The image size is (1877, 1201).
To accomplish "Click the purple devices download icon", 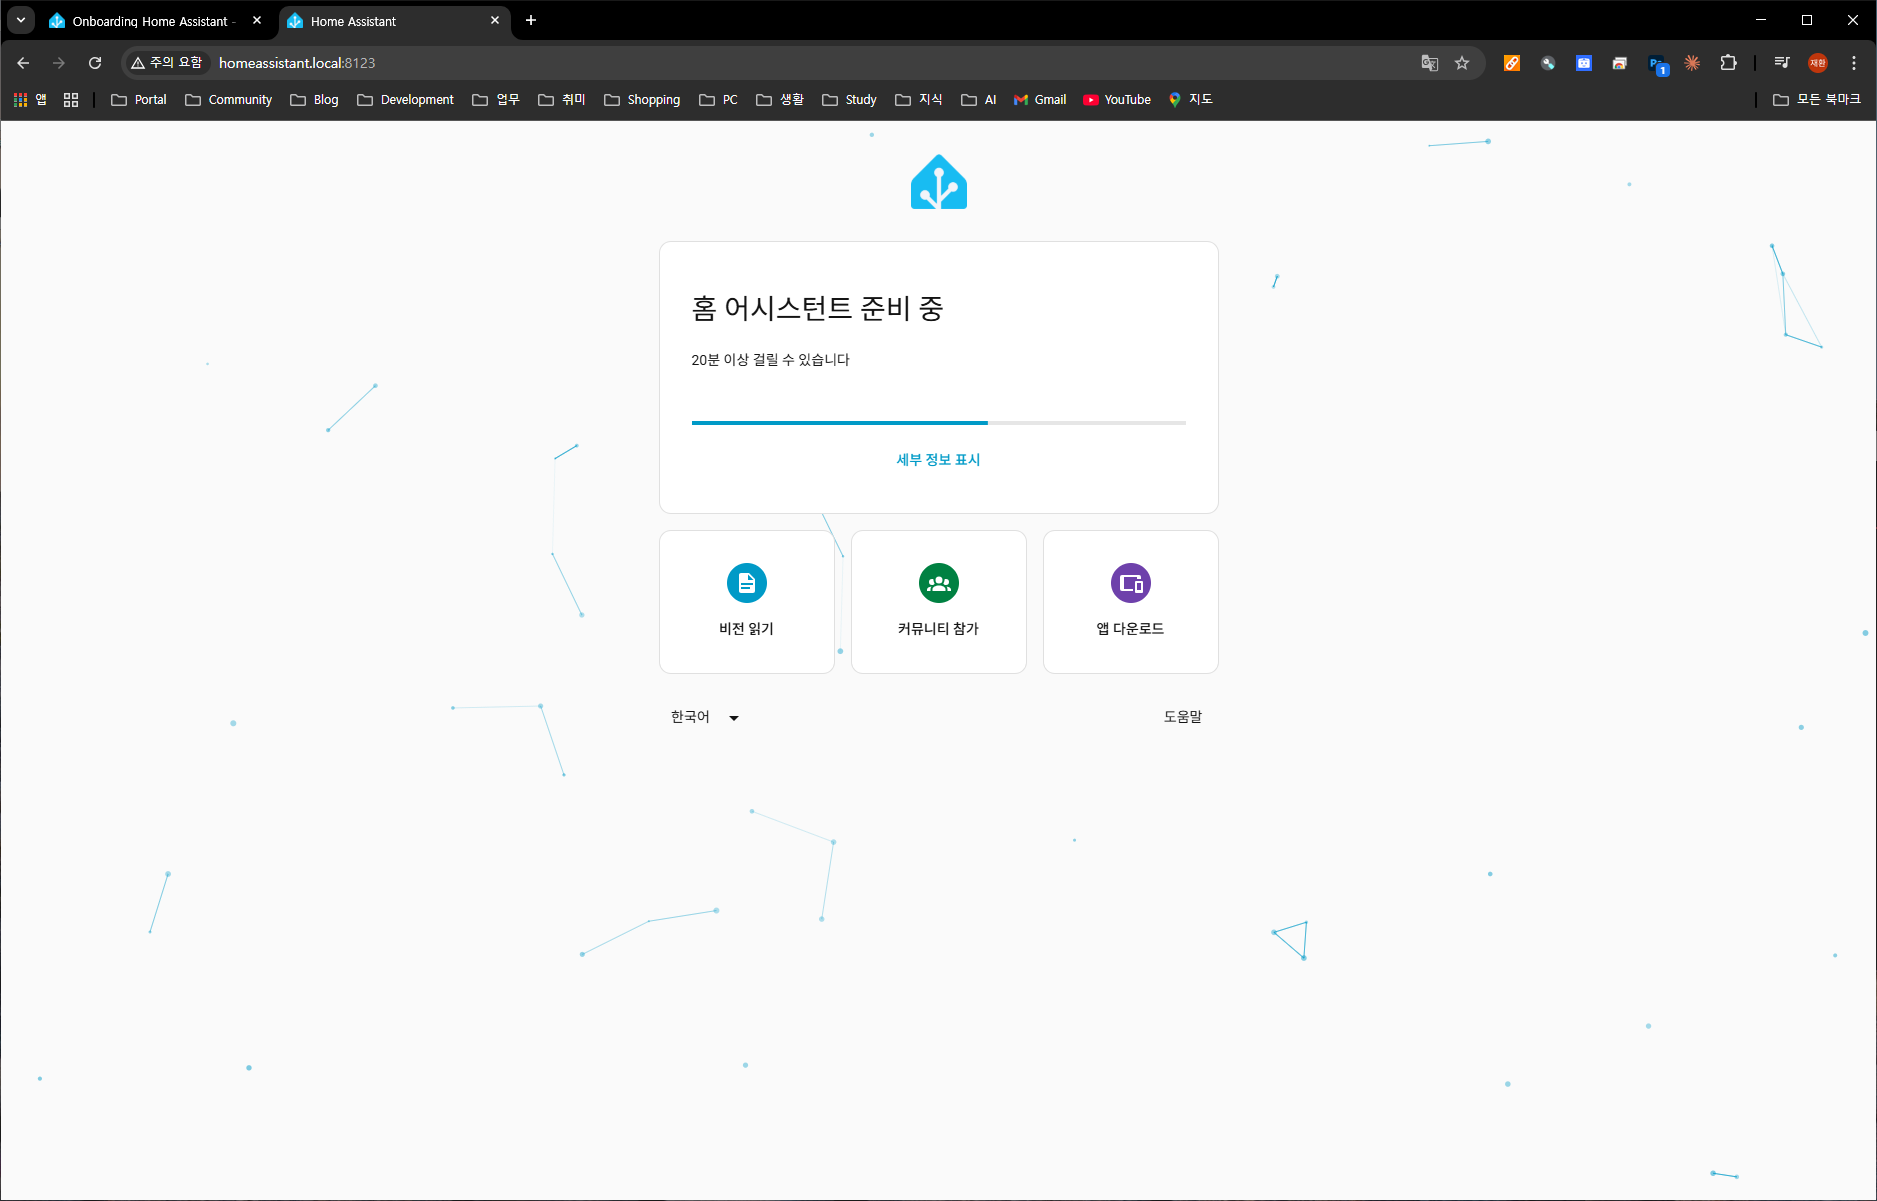I will coord(1131,583).
